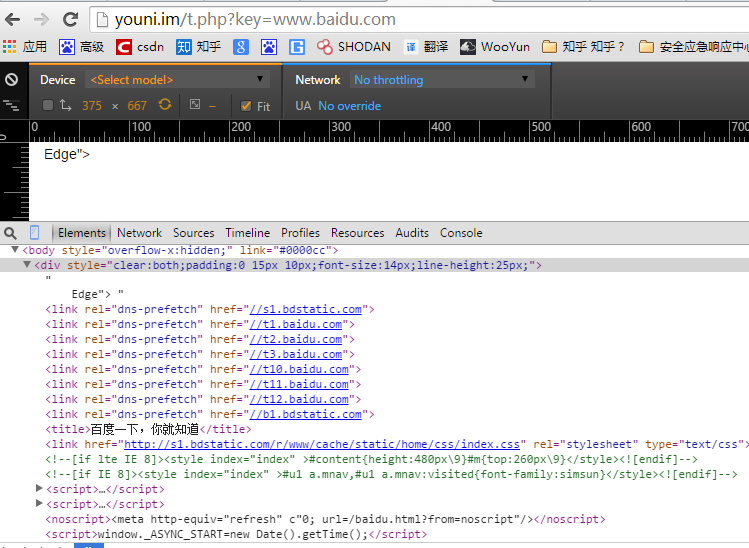Open the Sources tab
The height and width of the screenshot is (548, 749).
coord(193,233)
